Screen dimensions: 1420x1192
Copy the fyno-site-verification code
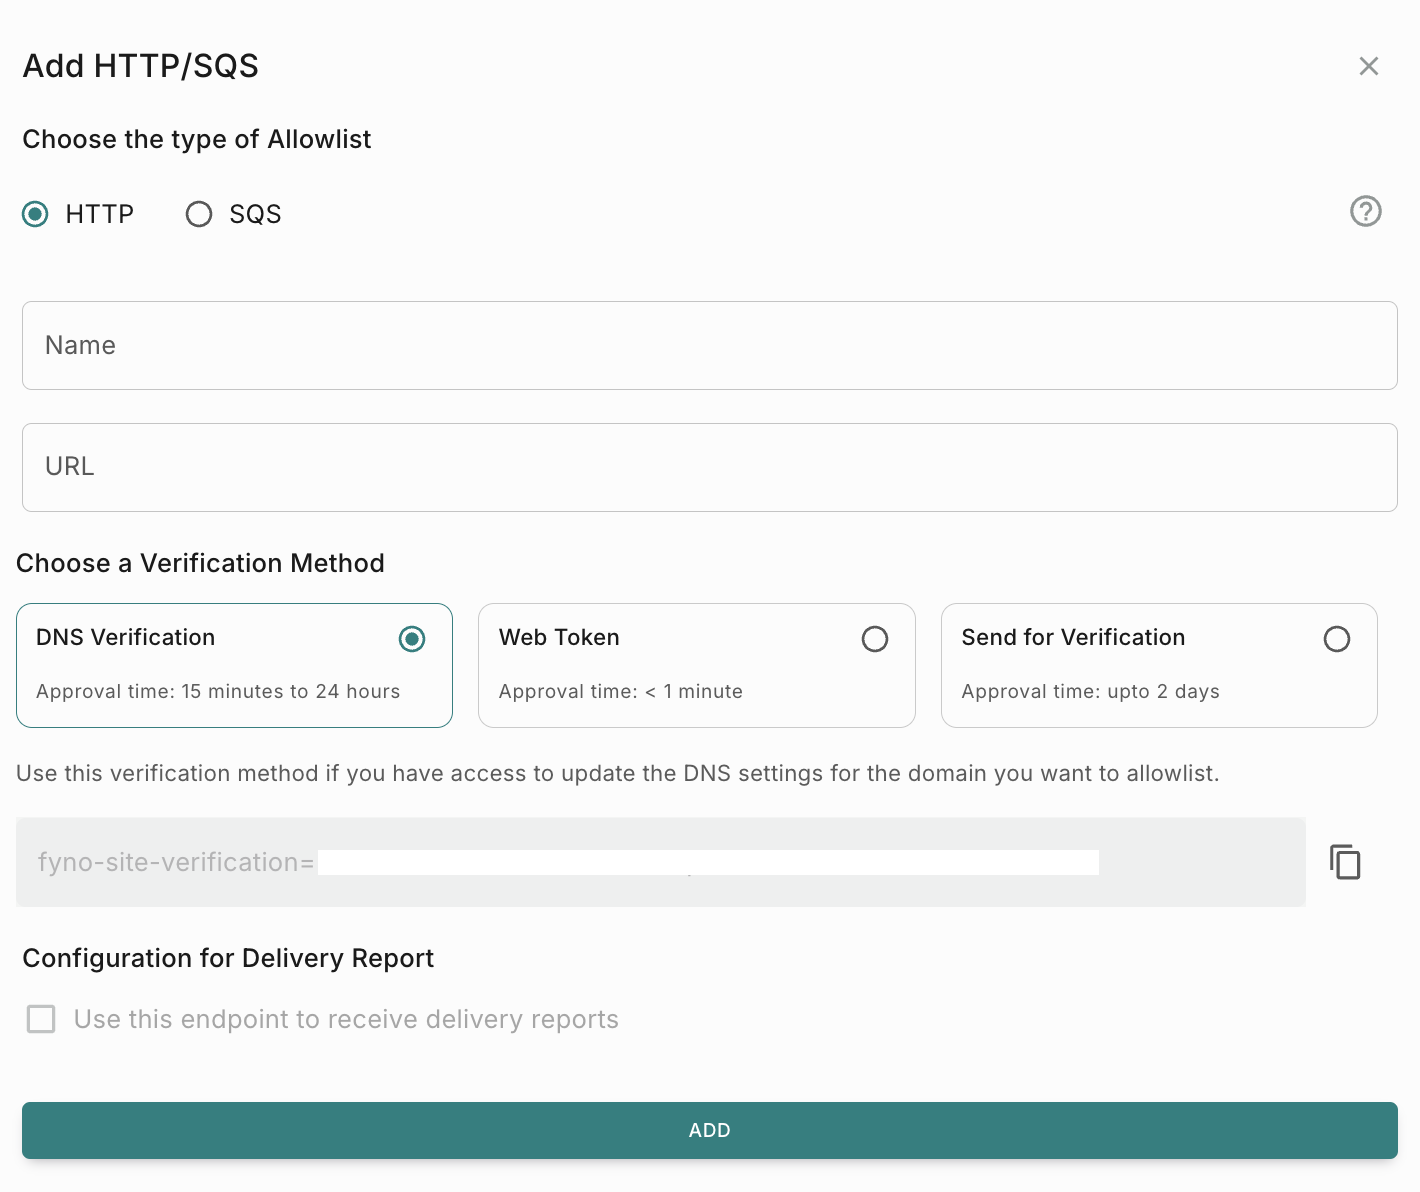[1345, 862]
